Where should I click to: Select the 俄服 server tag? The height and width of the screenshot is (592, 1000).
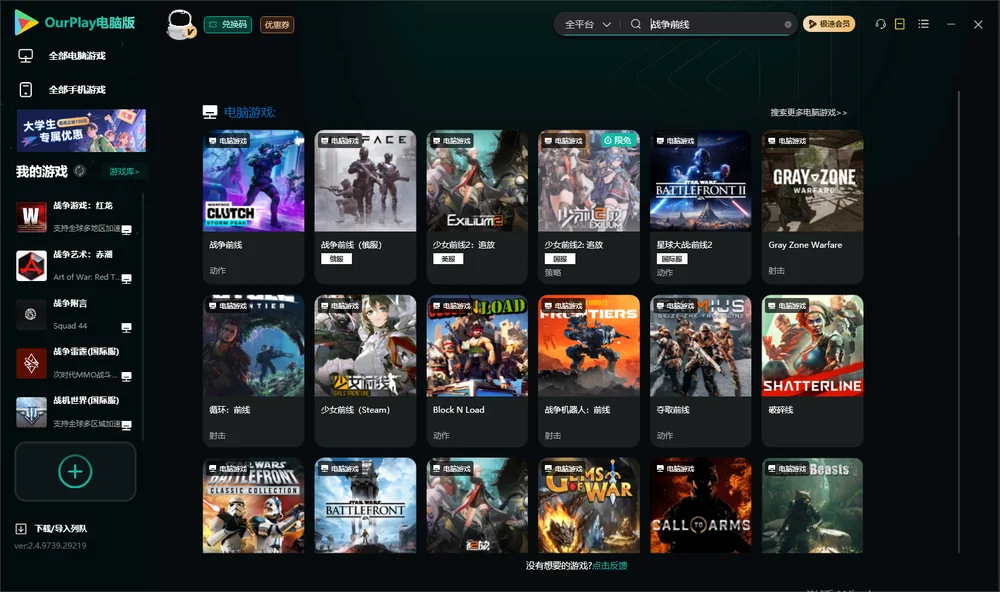pyautogui.click(x=336, y=259)
